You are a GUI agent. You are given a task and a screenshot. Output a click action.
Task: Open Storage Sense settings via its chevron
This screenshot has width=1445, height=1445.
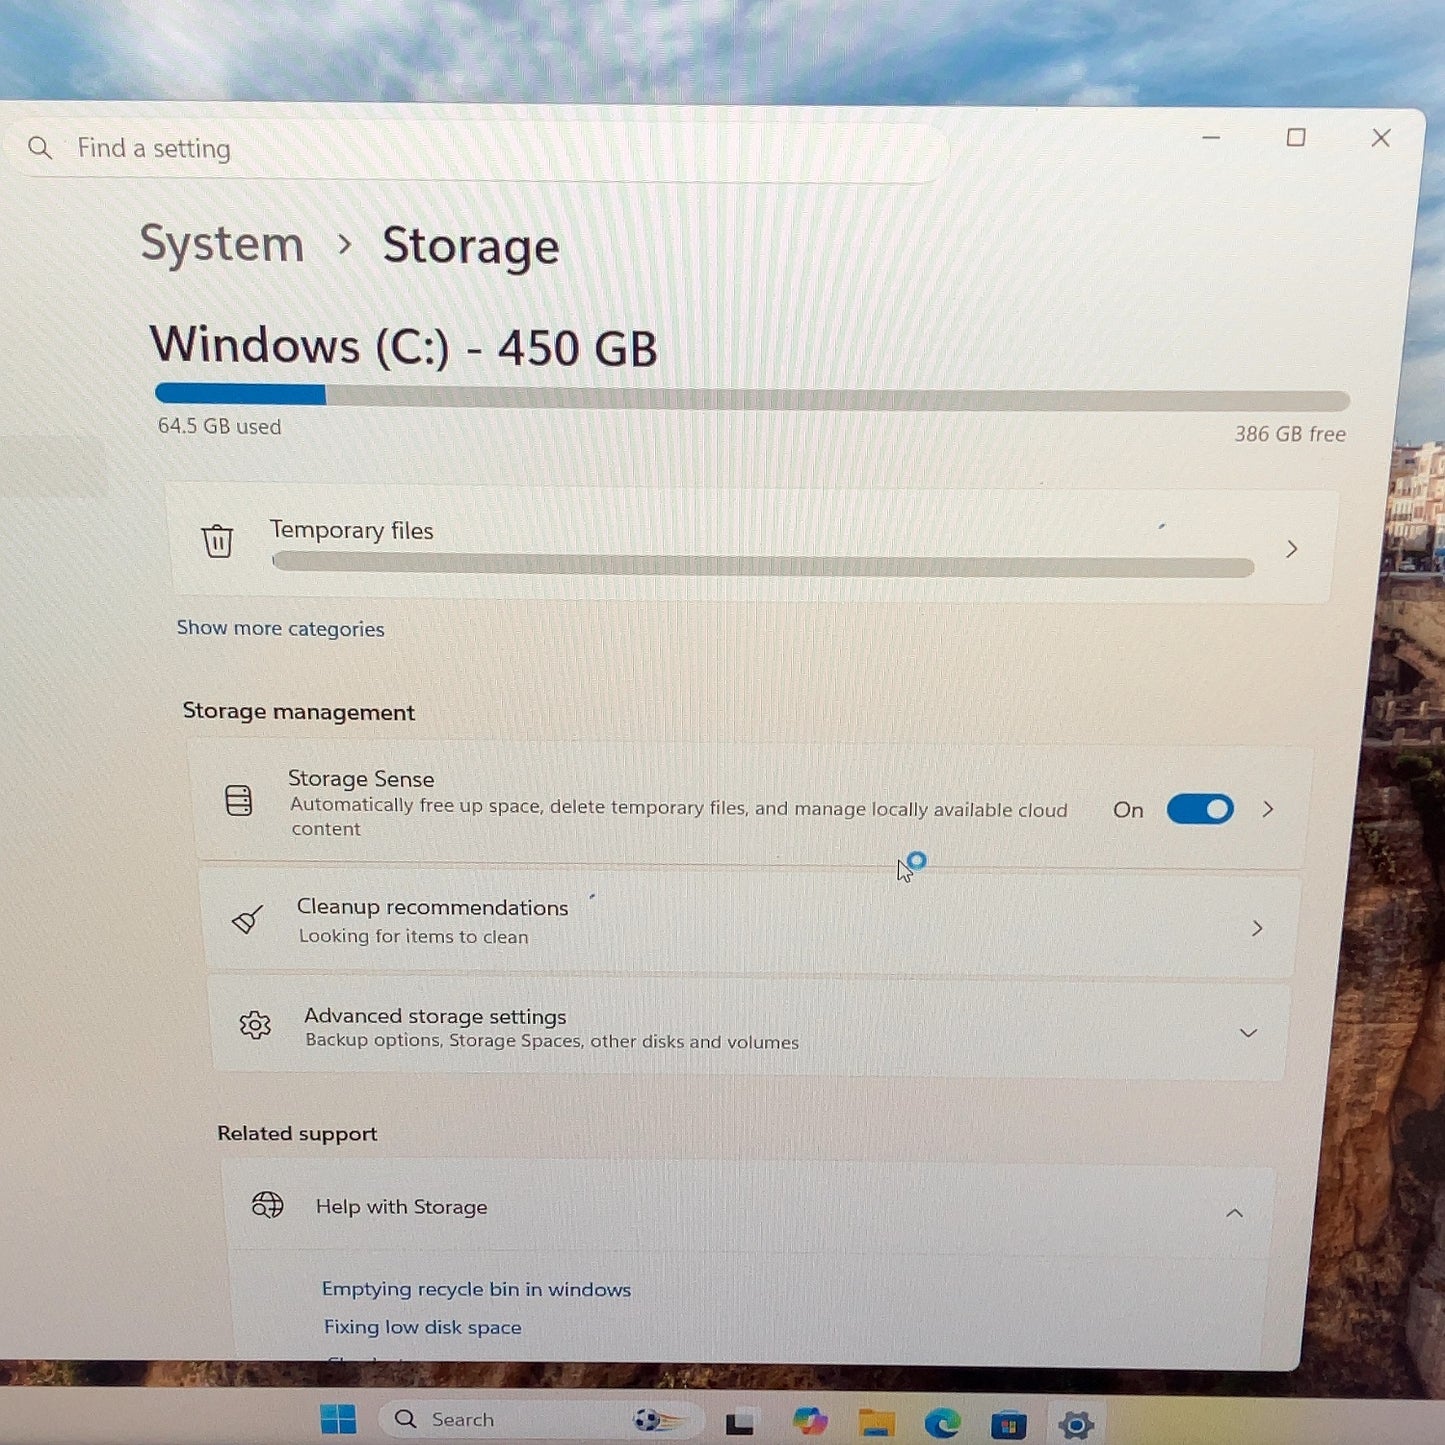1268,809
